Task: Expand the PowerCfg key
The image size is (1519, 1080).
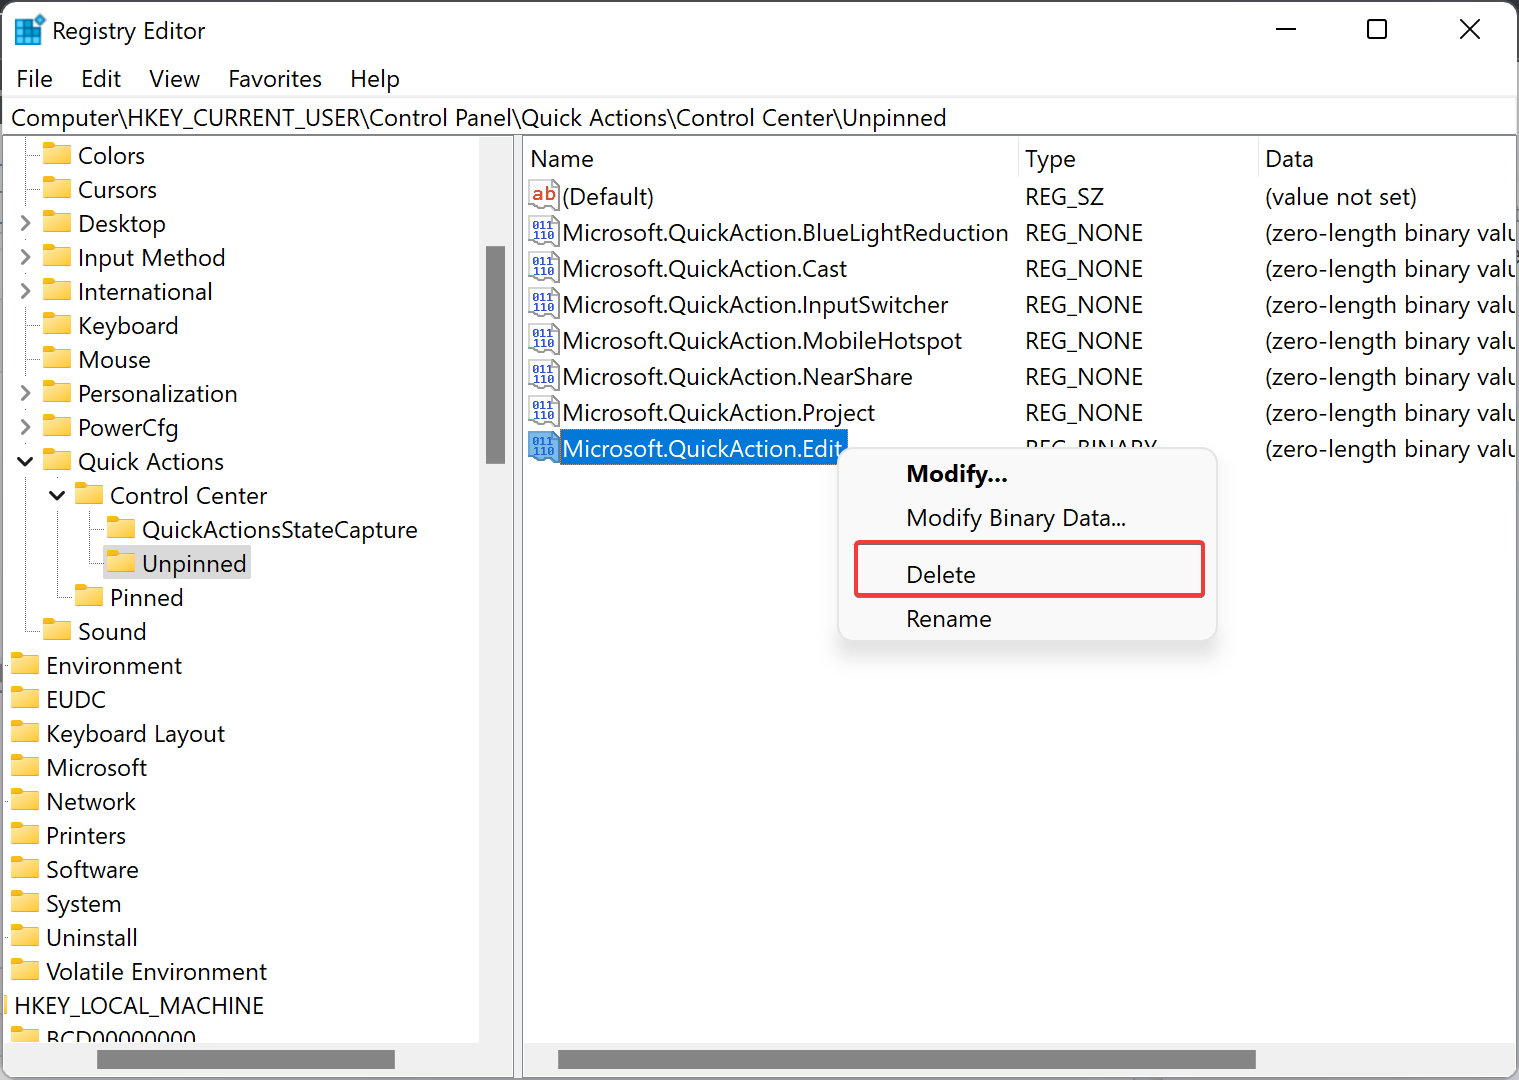Action: (x=26, y=427)
